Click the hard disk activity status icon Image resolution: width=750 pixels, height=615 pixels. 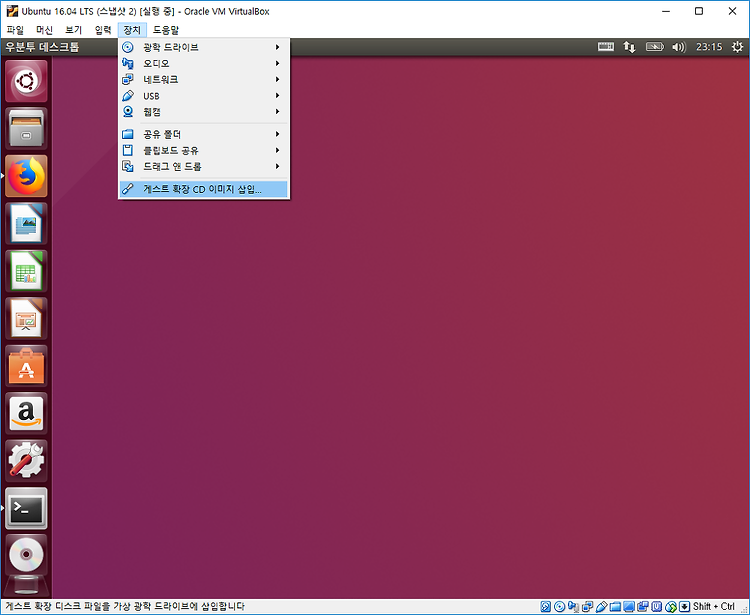[x=546, y=606]
